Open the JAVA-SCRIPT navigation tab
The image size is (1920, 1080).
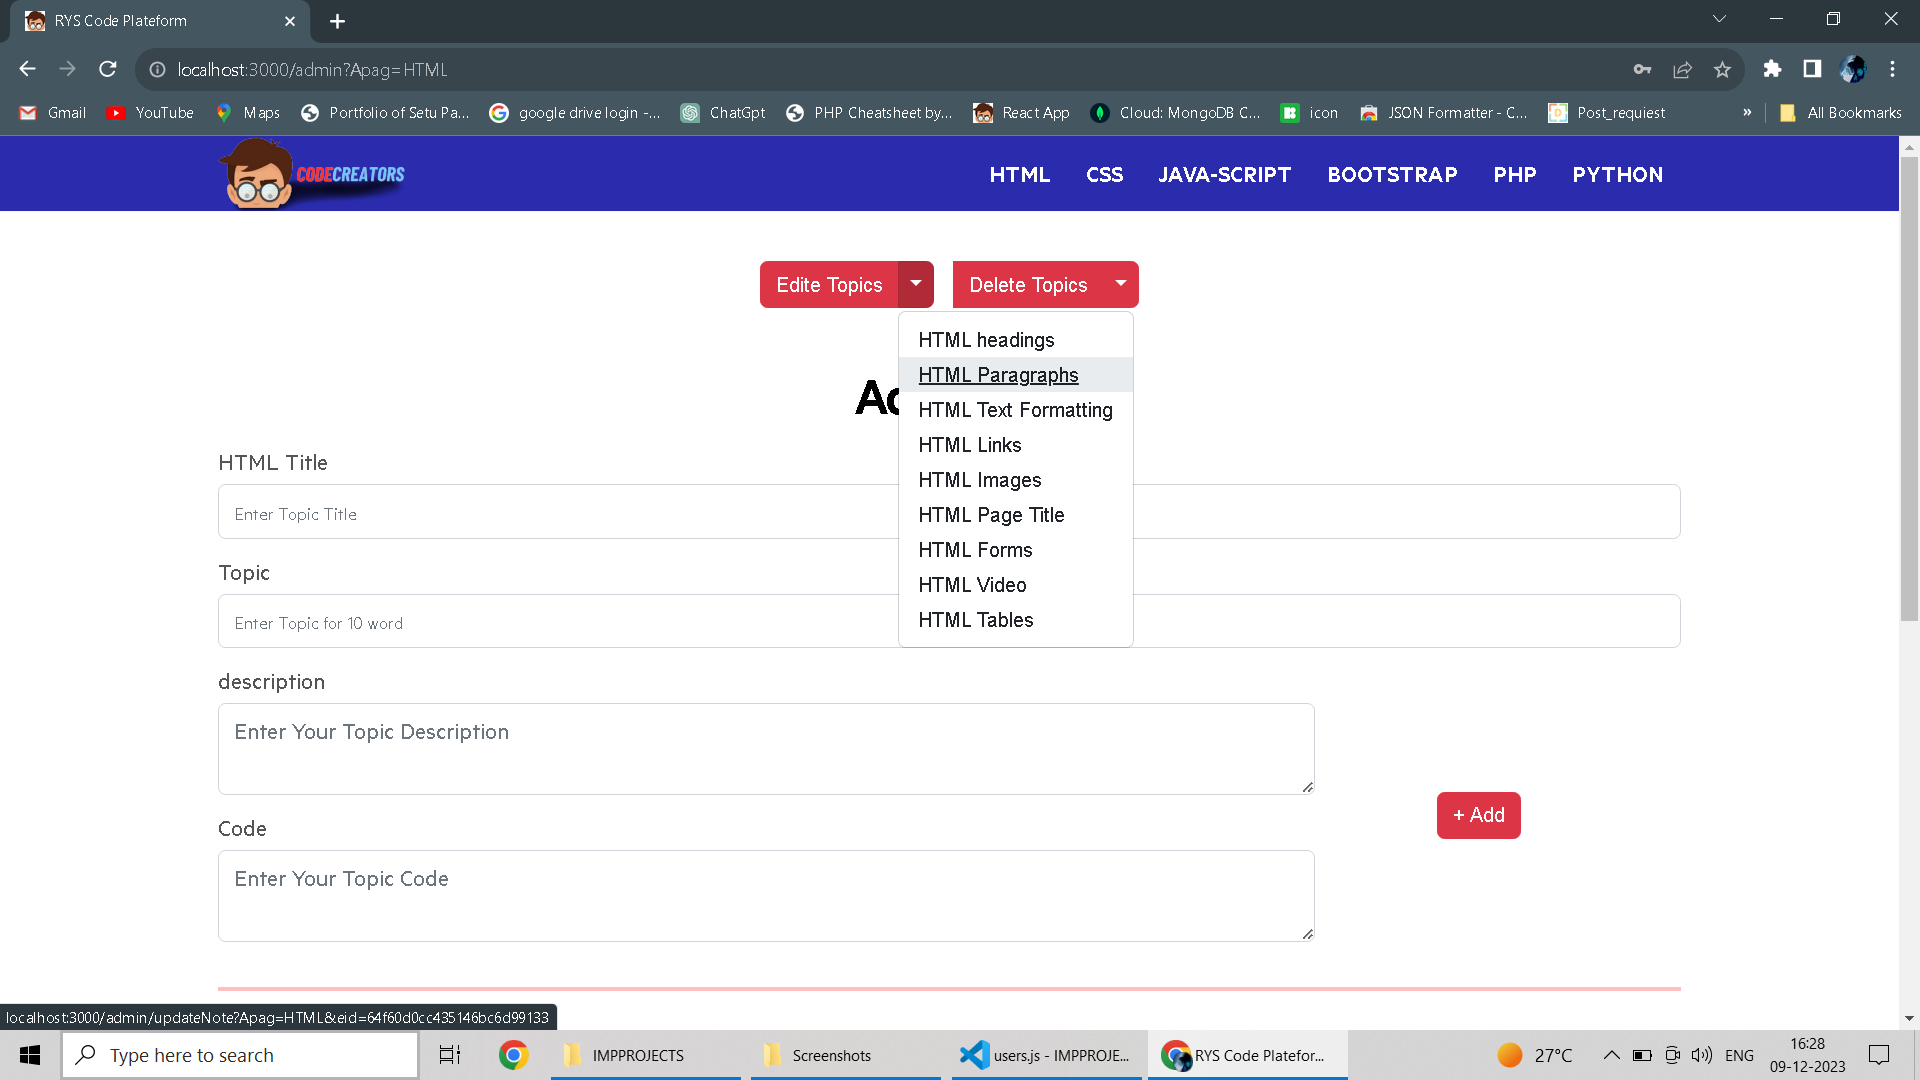[x=1224, y=175]
